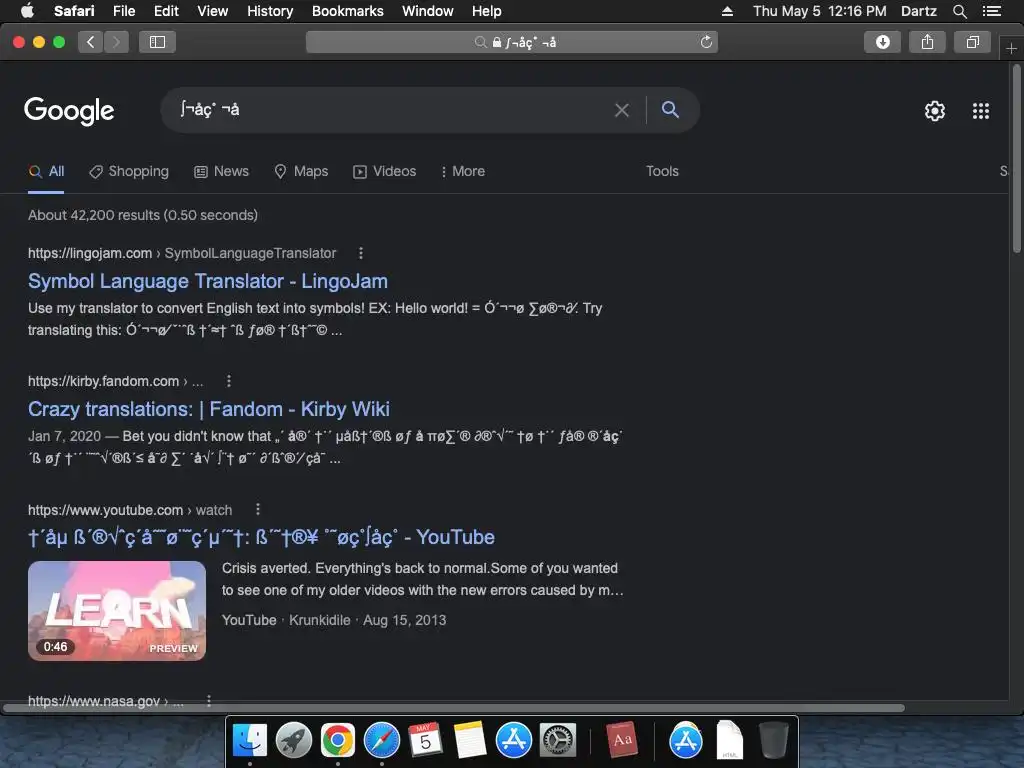
Task: Open the Google apps grid
Action: (x=981, y=111)
